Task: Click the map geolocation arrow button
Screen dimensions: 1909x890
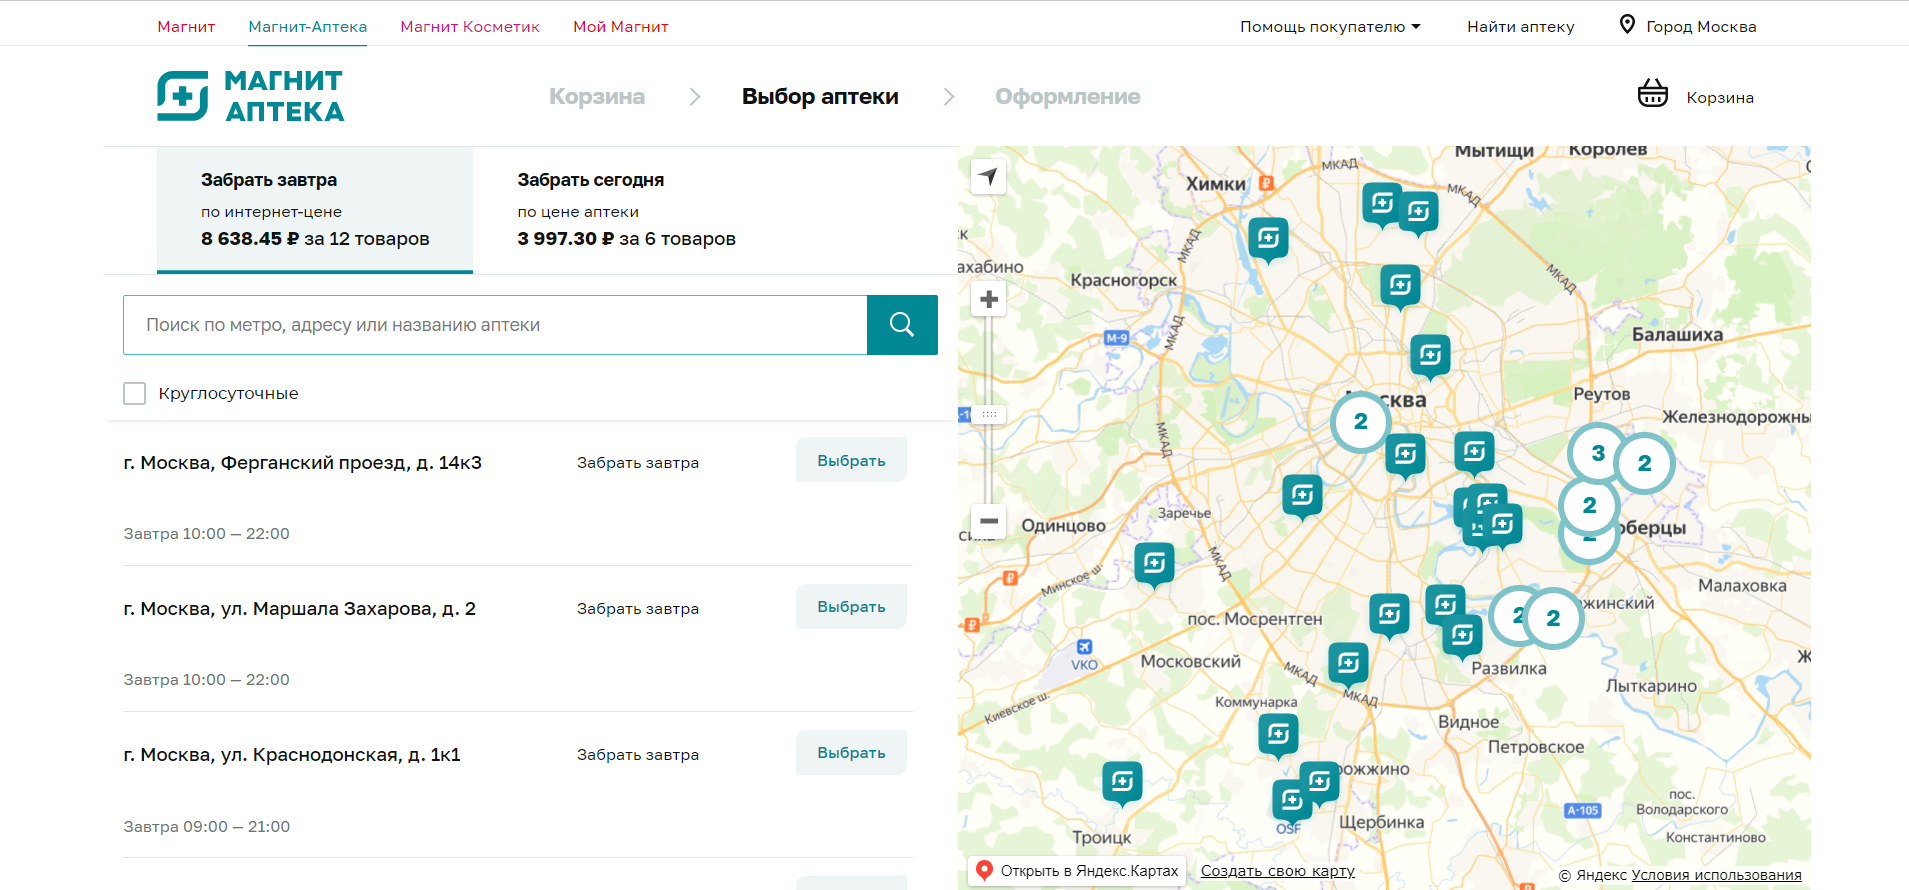Action: (x=989, y=177)
